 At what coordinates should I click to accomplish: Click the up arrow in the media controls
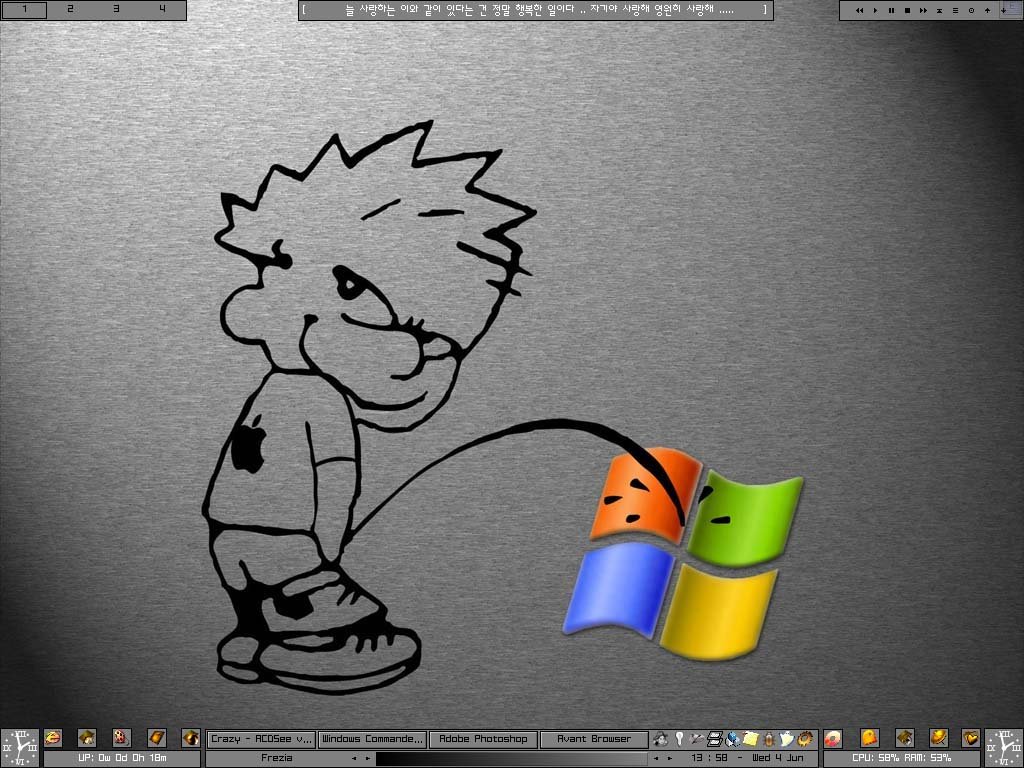click(x=987, y=10)
